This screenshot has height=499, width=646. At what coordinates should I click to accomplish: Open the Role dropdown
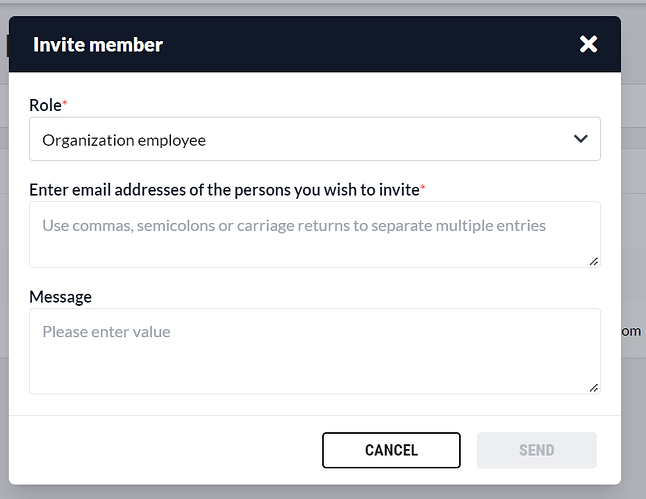pos(314,140)
